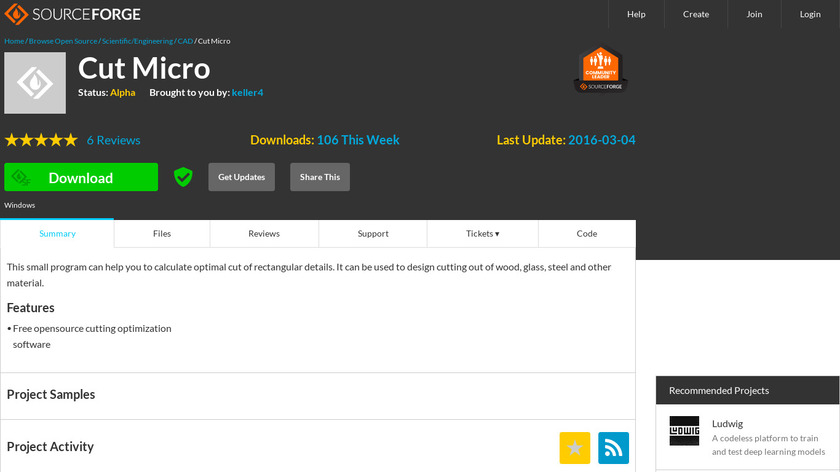
Task: Click the green security shield checkmark icon
Action: click(183, 177)
